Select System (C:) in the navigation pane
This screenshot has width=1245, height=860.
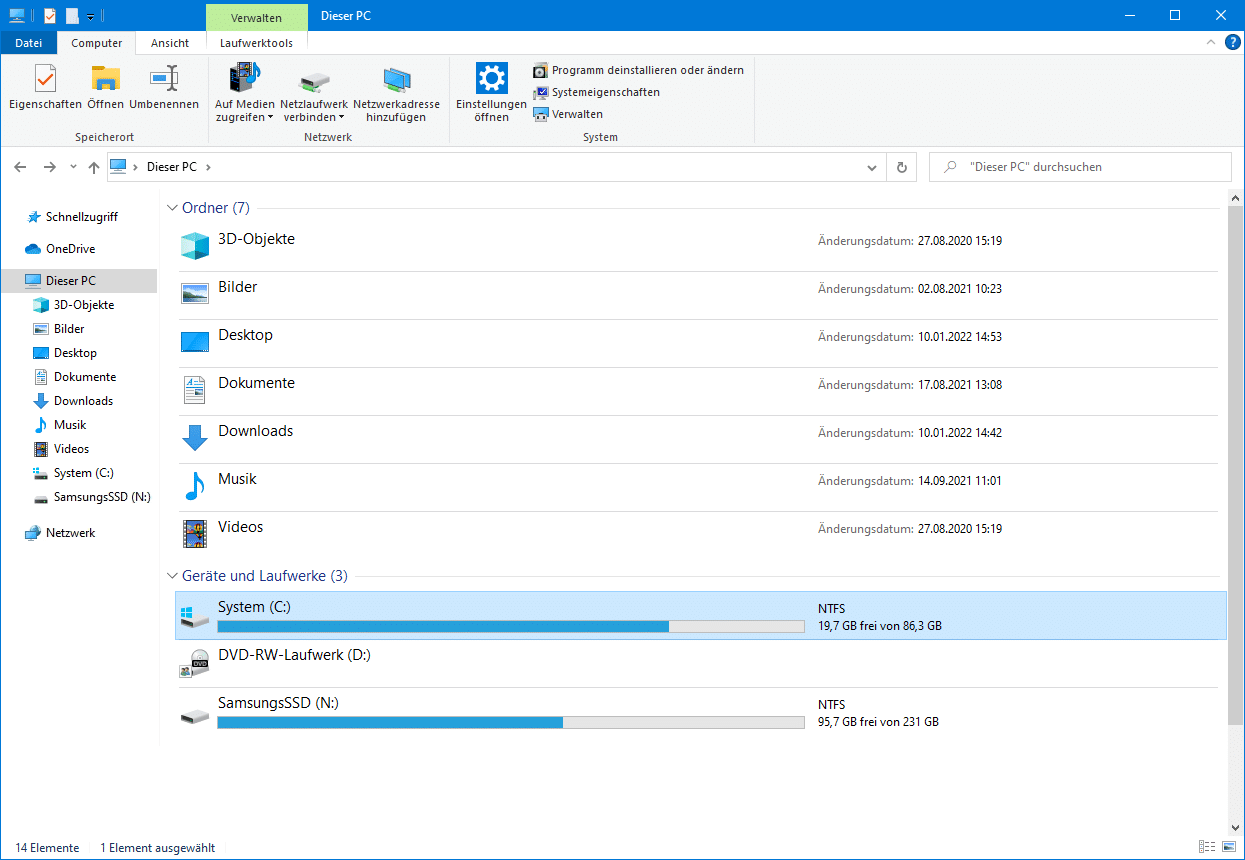click(75, 473)
